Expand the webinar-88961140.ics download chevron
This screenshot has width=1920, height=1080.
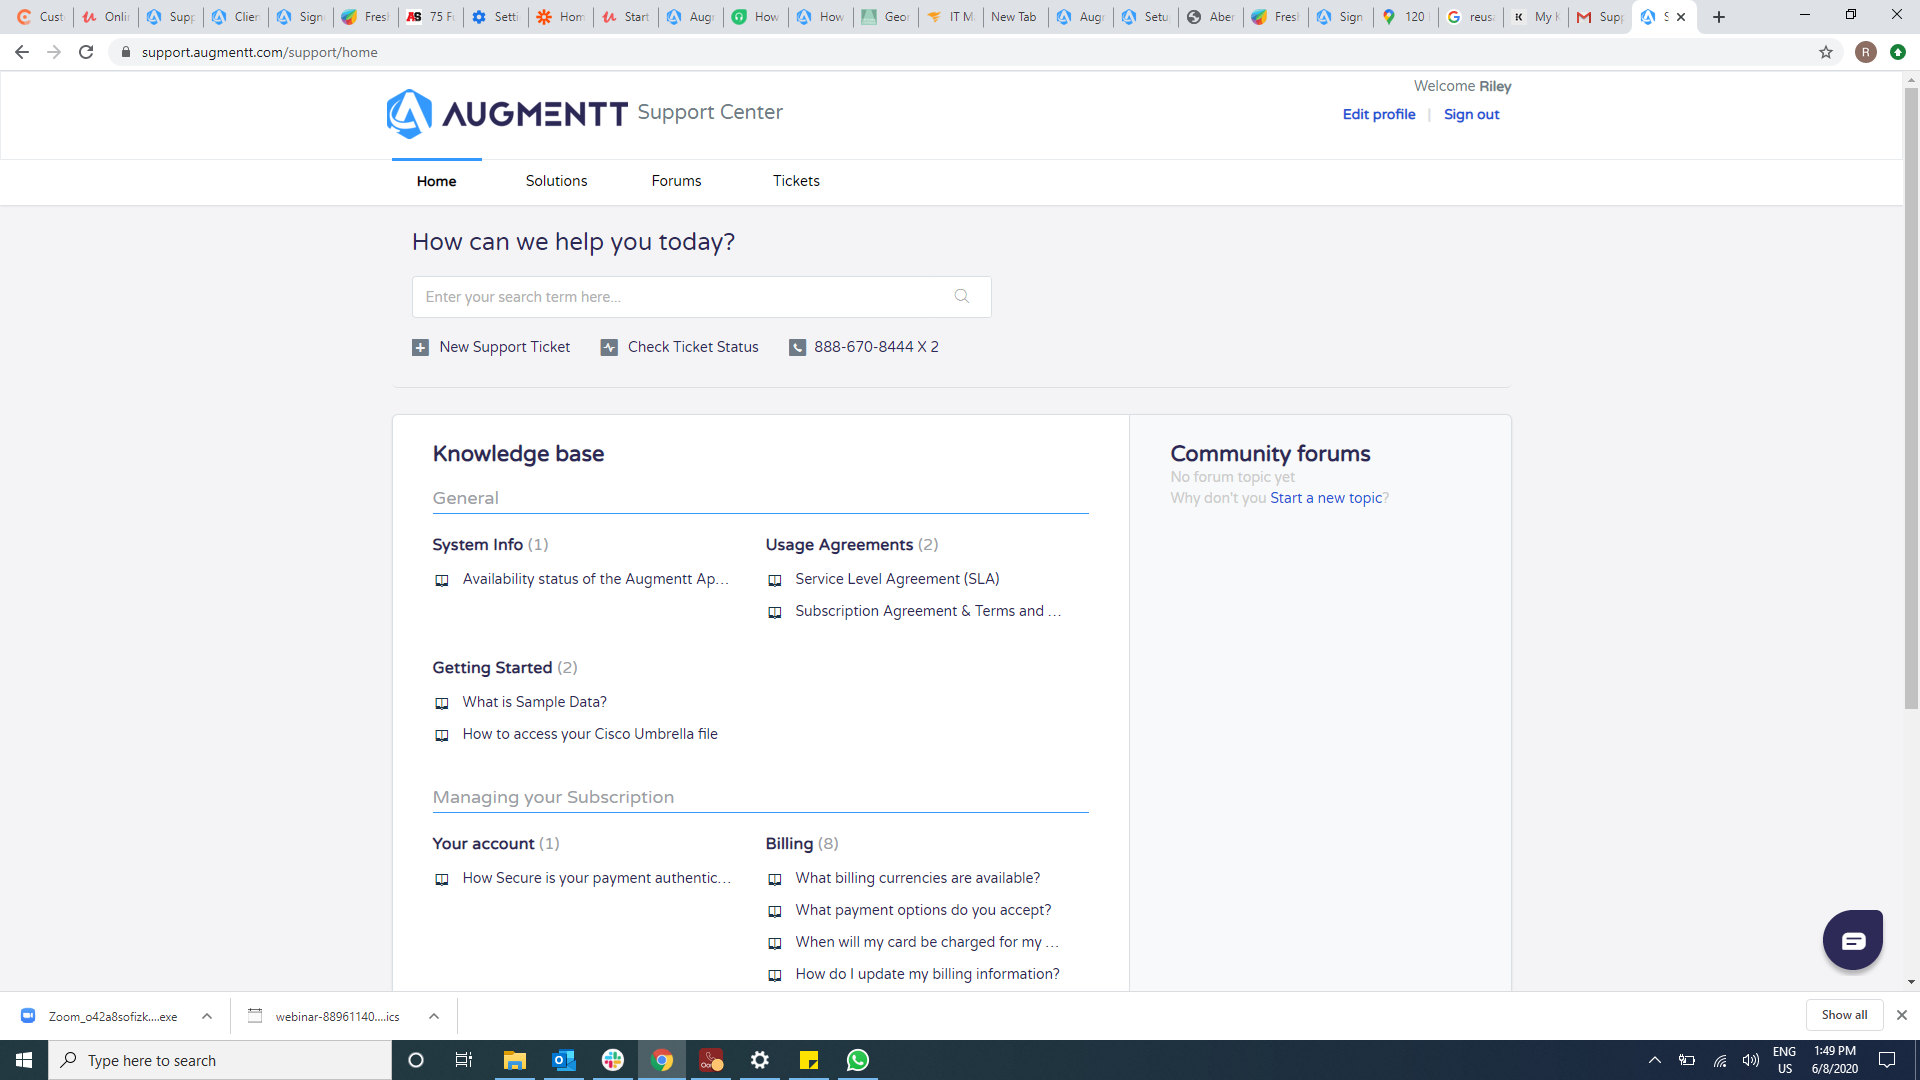point(434,1016)
